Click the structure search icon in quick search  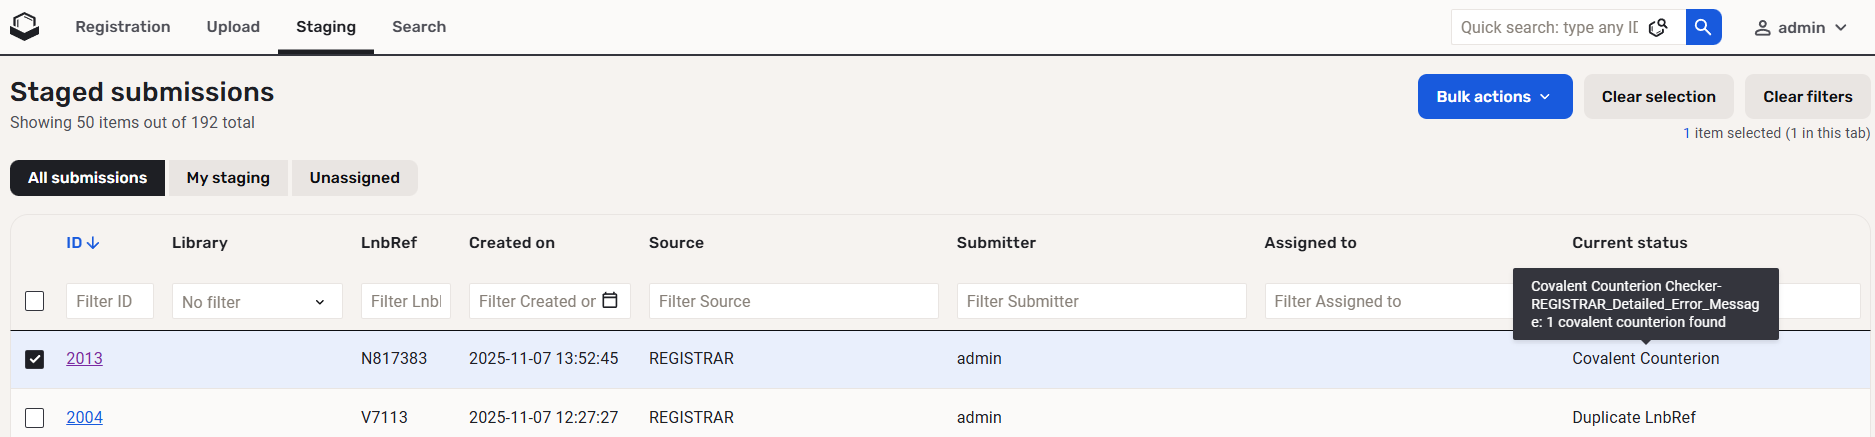point(1658,27)
